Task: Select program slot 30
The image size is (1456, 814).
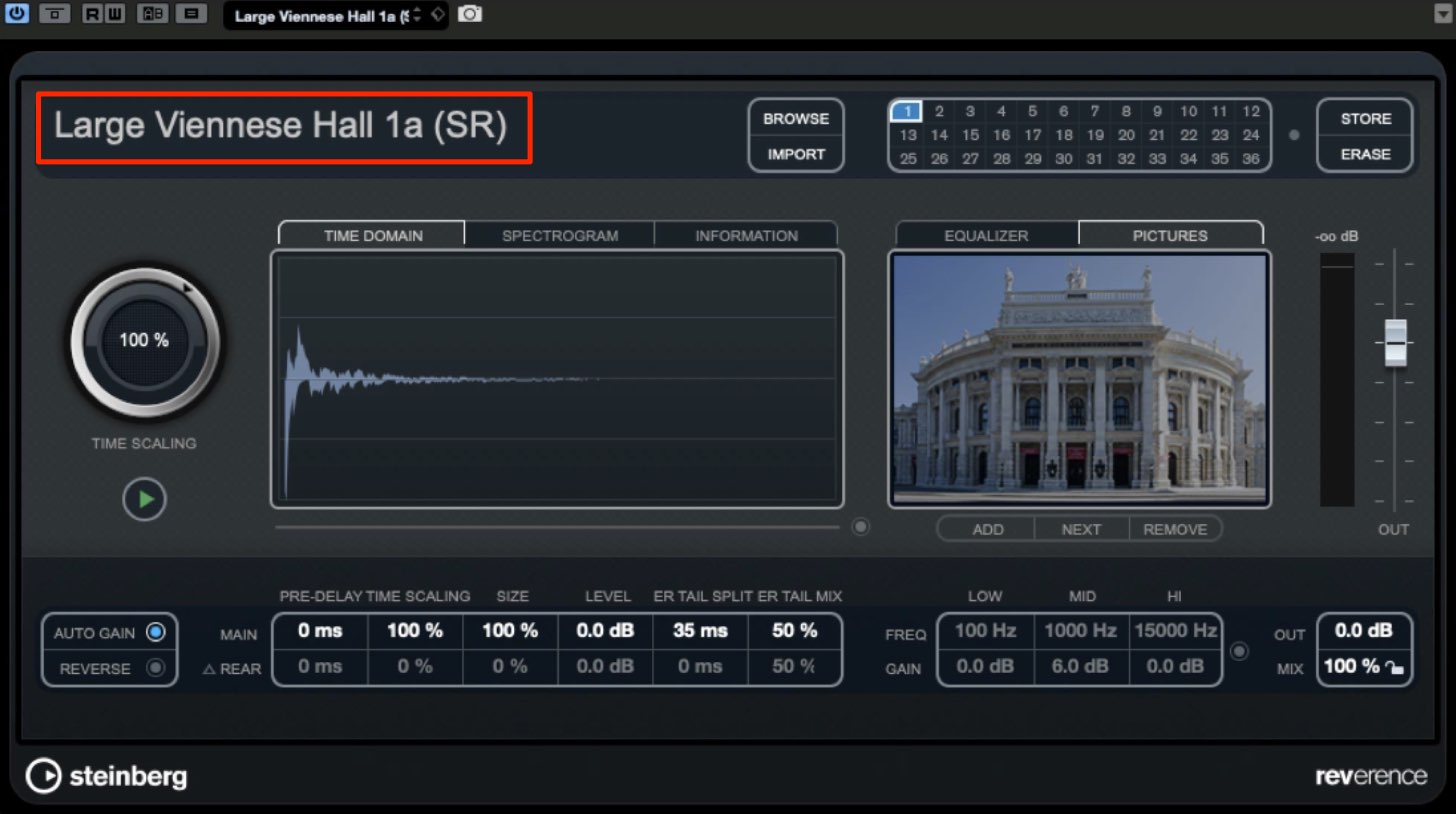Action: (x=1064, y=158)
